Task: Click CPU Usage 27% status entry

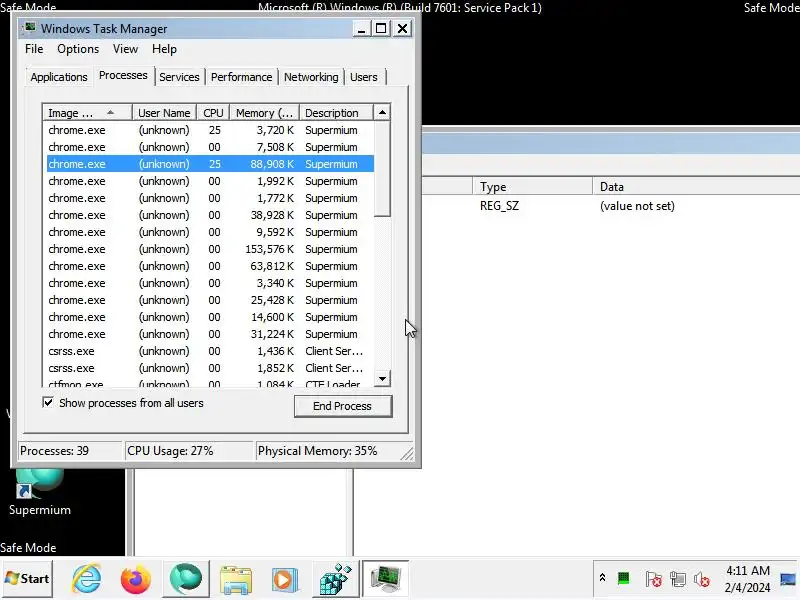Action: pos(189,451)
